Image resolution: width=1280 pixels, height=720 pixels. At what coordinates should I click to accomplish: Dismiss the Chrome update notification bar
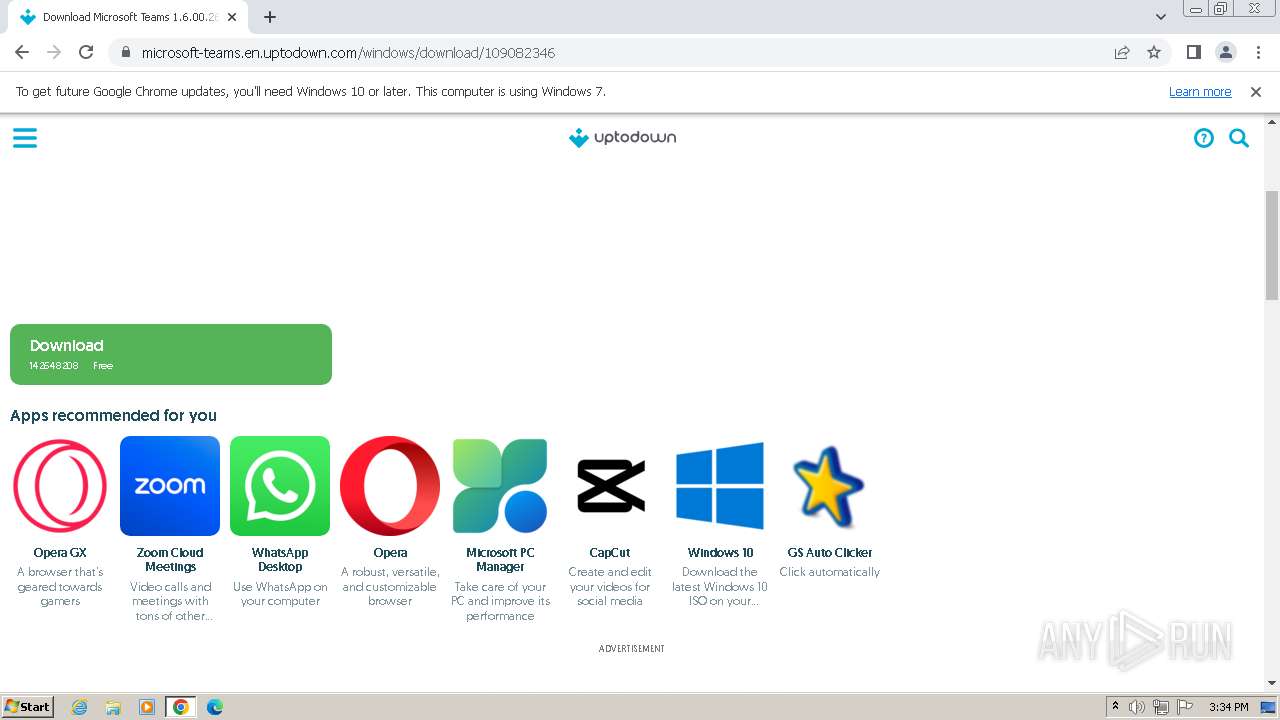[1256, 91]
